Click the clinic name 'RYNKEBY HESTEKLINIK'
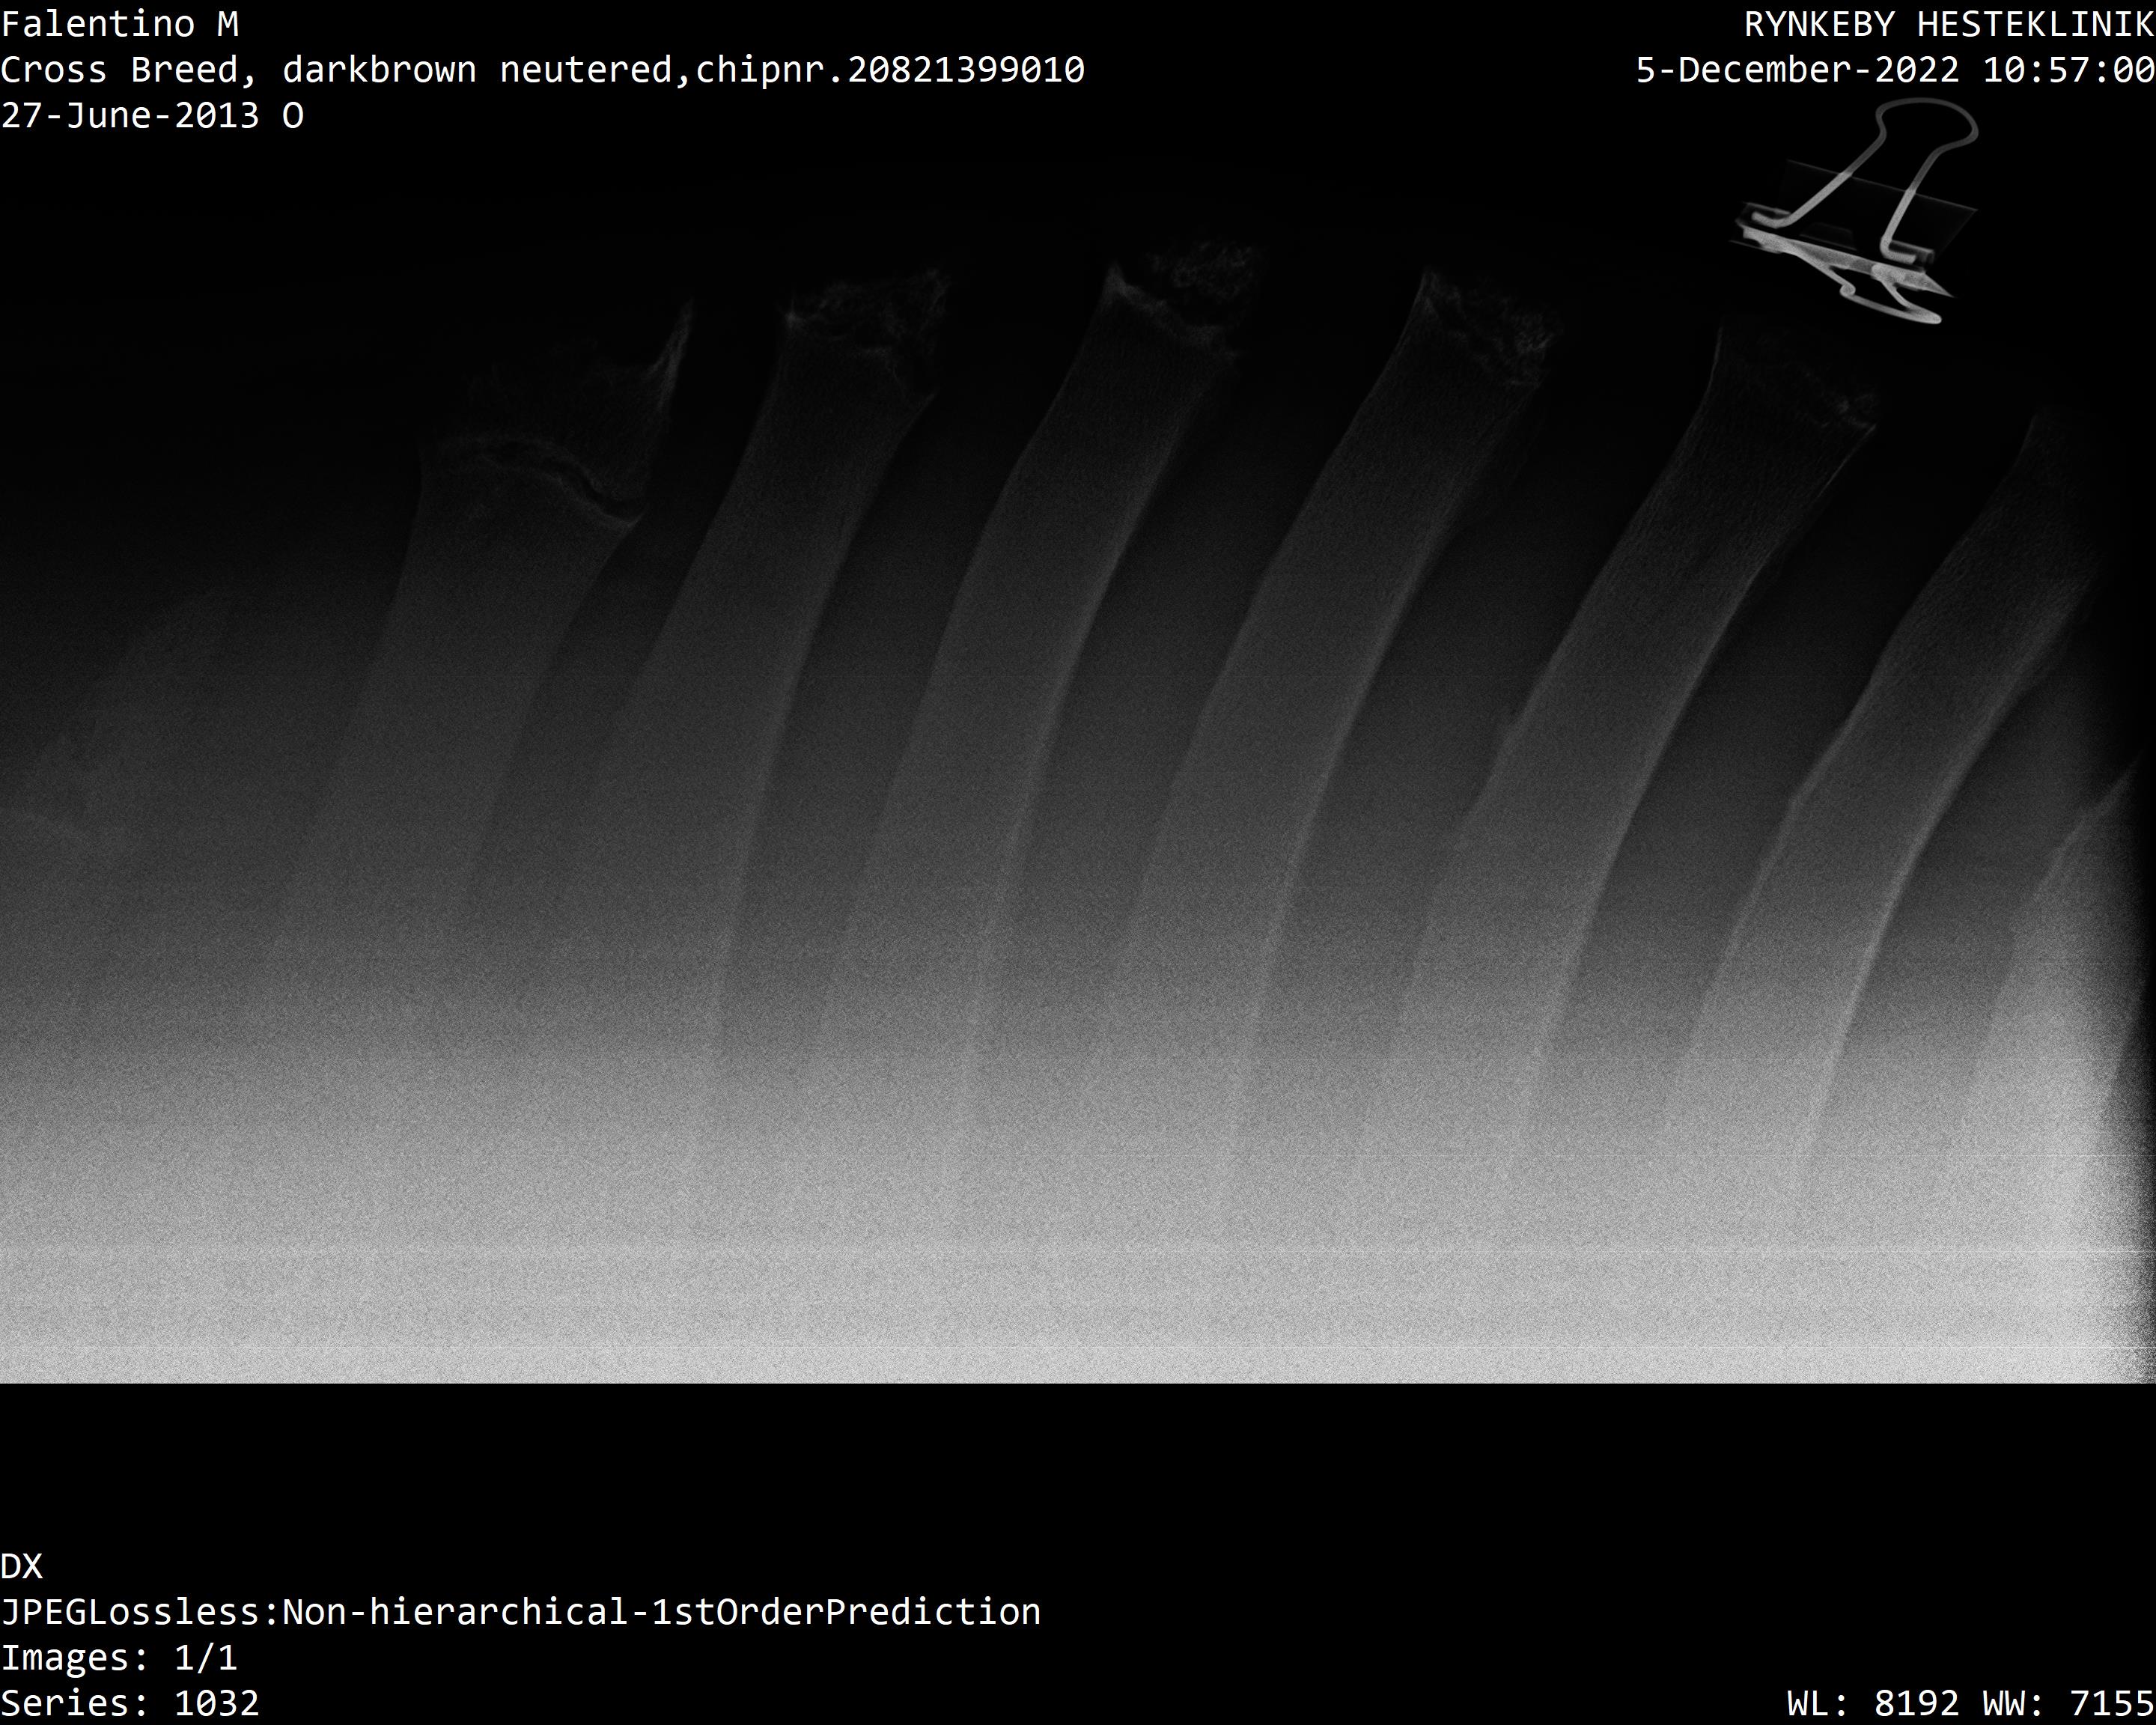 [1949, 24]
